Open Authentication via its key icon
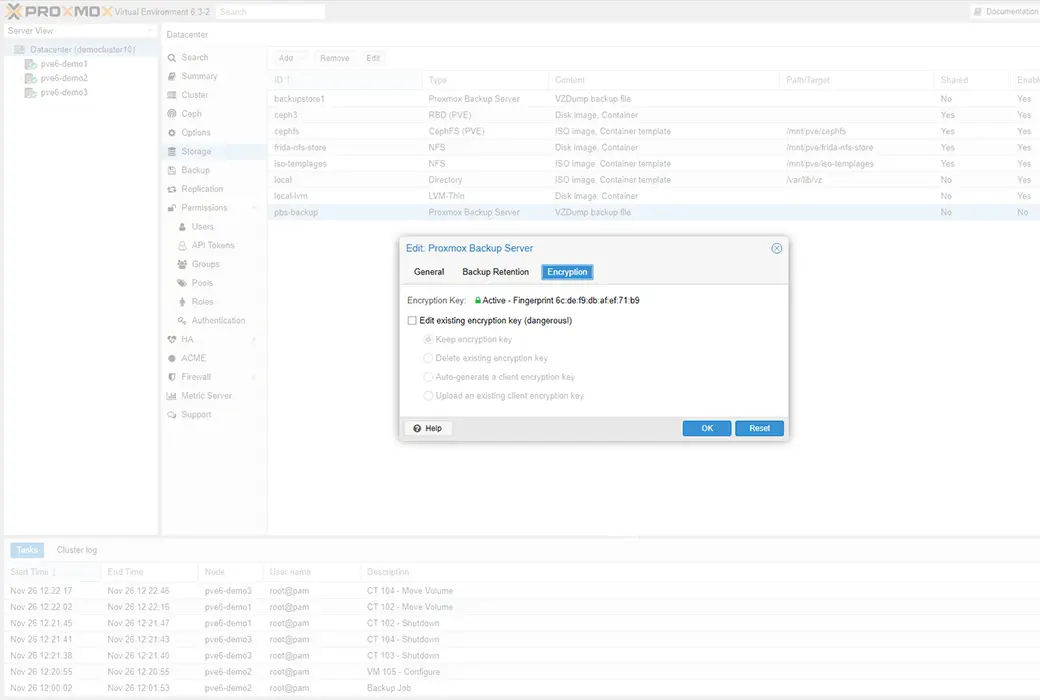This screenshot has width=1040, height=700. (x=182, y=320)
